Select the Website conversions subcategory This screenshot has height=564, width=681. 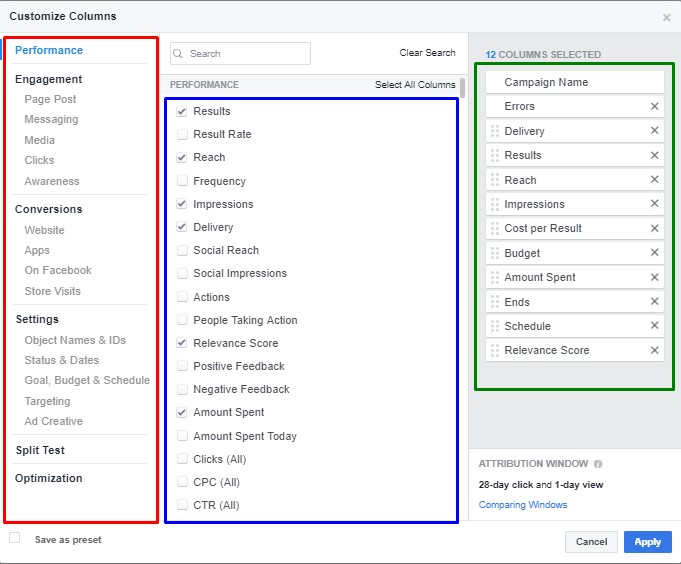click(44, 230)
